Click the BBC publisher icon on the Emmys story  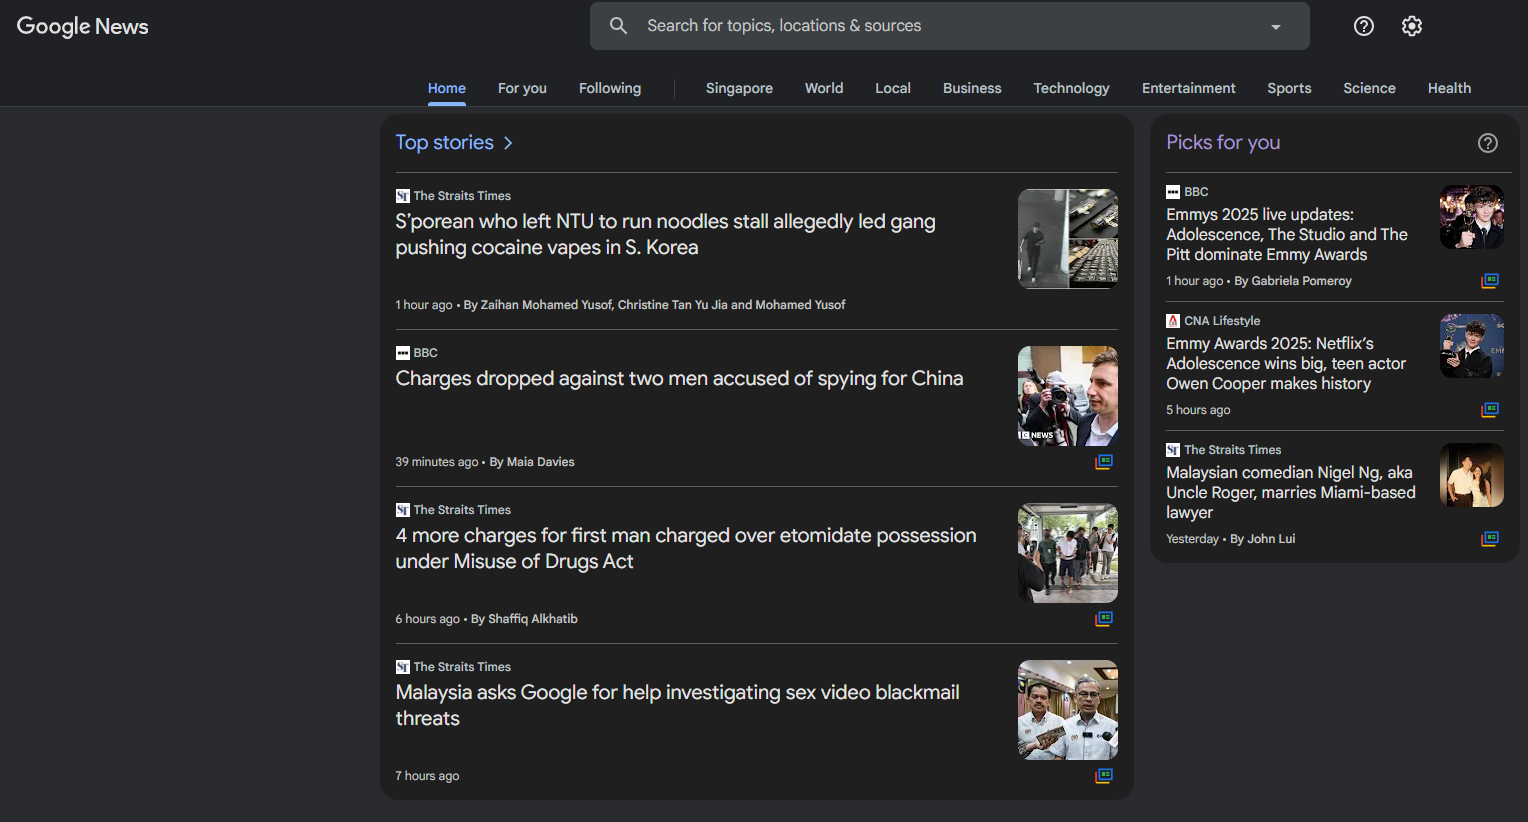click(1173, 191)
